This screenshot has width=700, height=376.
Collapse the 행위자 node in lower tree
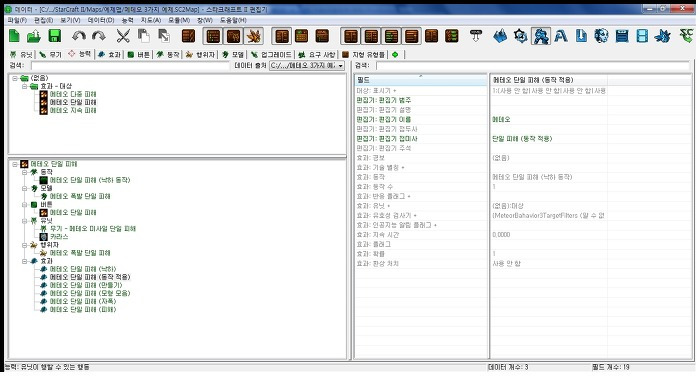point(25,245)
